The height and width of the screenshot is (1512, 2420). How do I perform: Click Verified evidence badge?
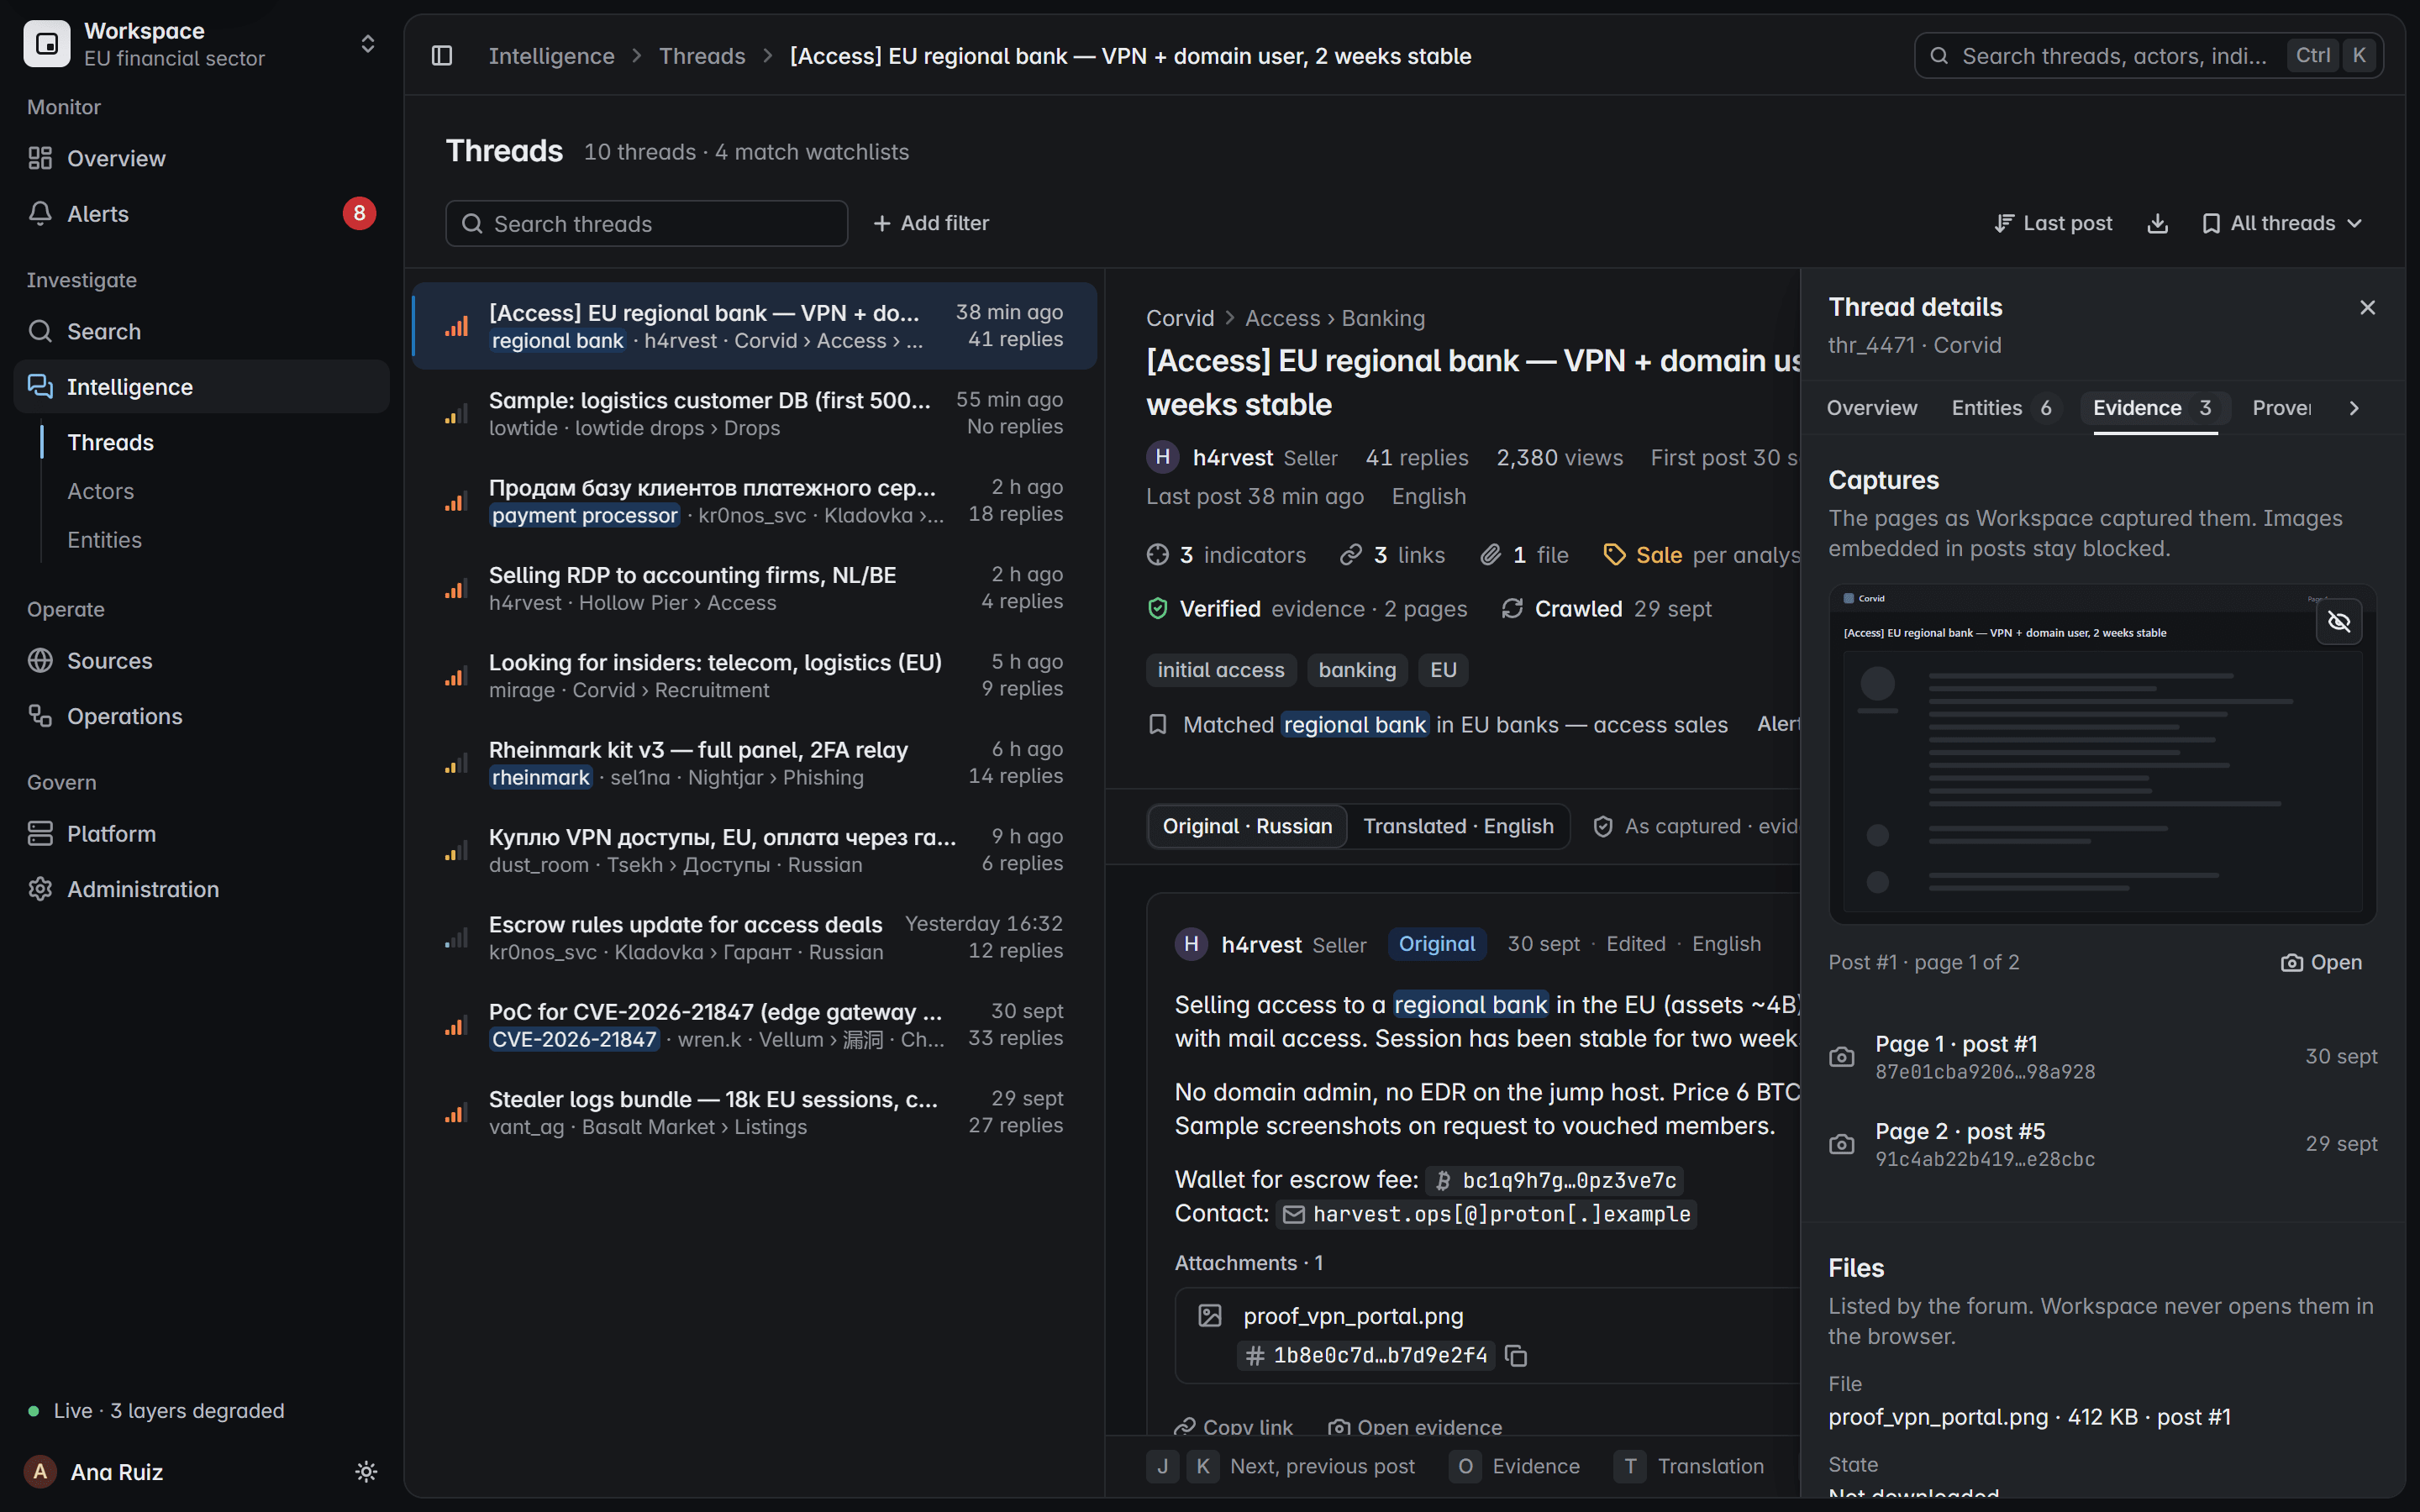click(1307, 609)
